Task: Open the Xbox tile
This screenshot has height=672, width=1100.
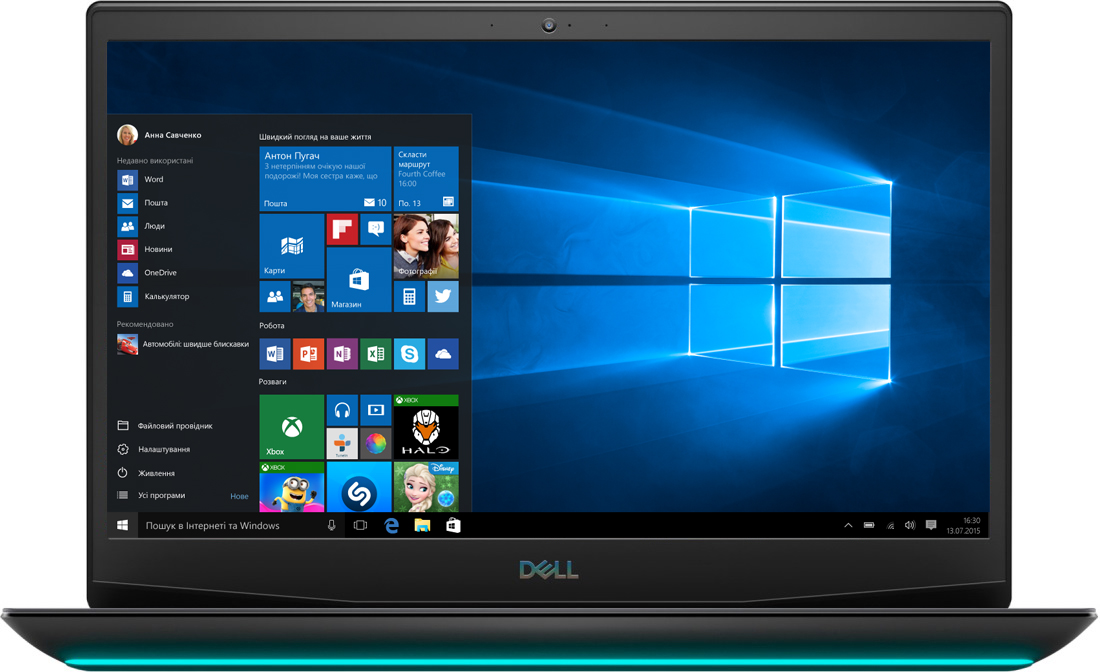Action: pos(292,426)
